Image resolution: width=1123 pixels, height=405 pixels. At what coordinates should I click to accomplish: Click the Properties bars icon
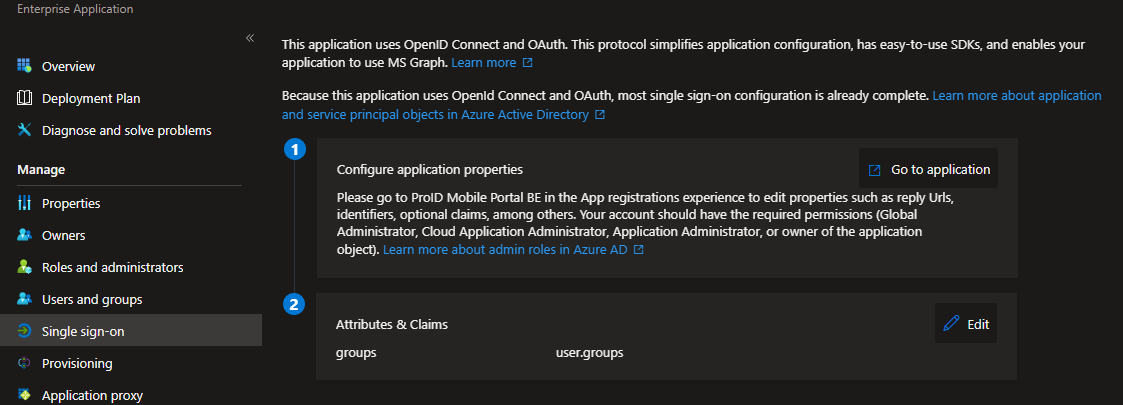point(24,203)
